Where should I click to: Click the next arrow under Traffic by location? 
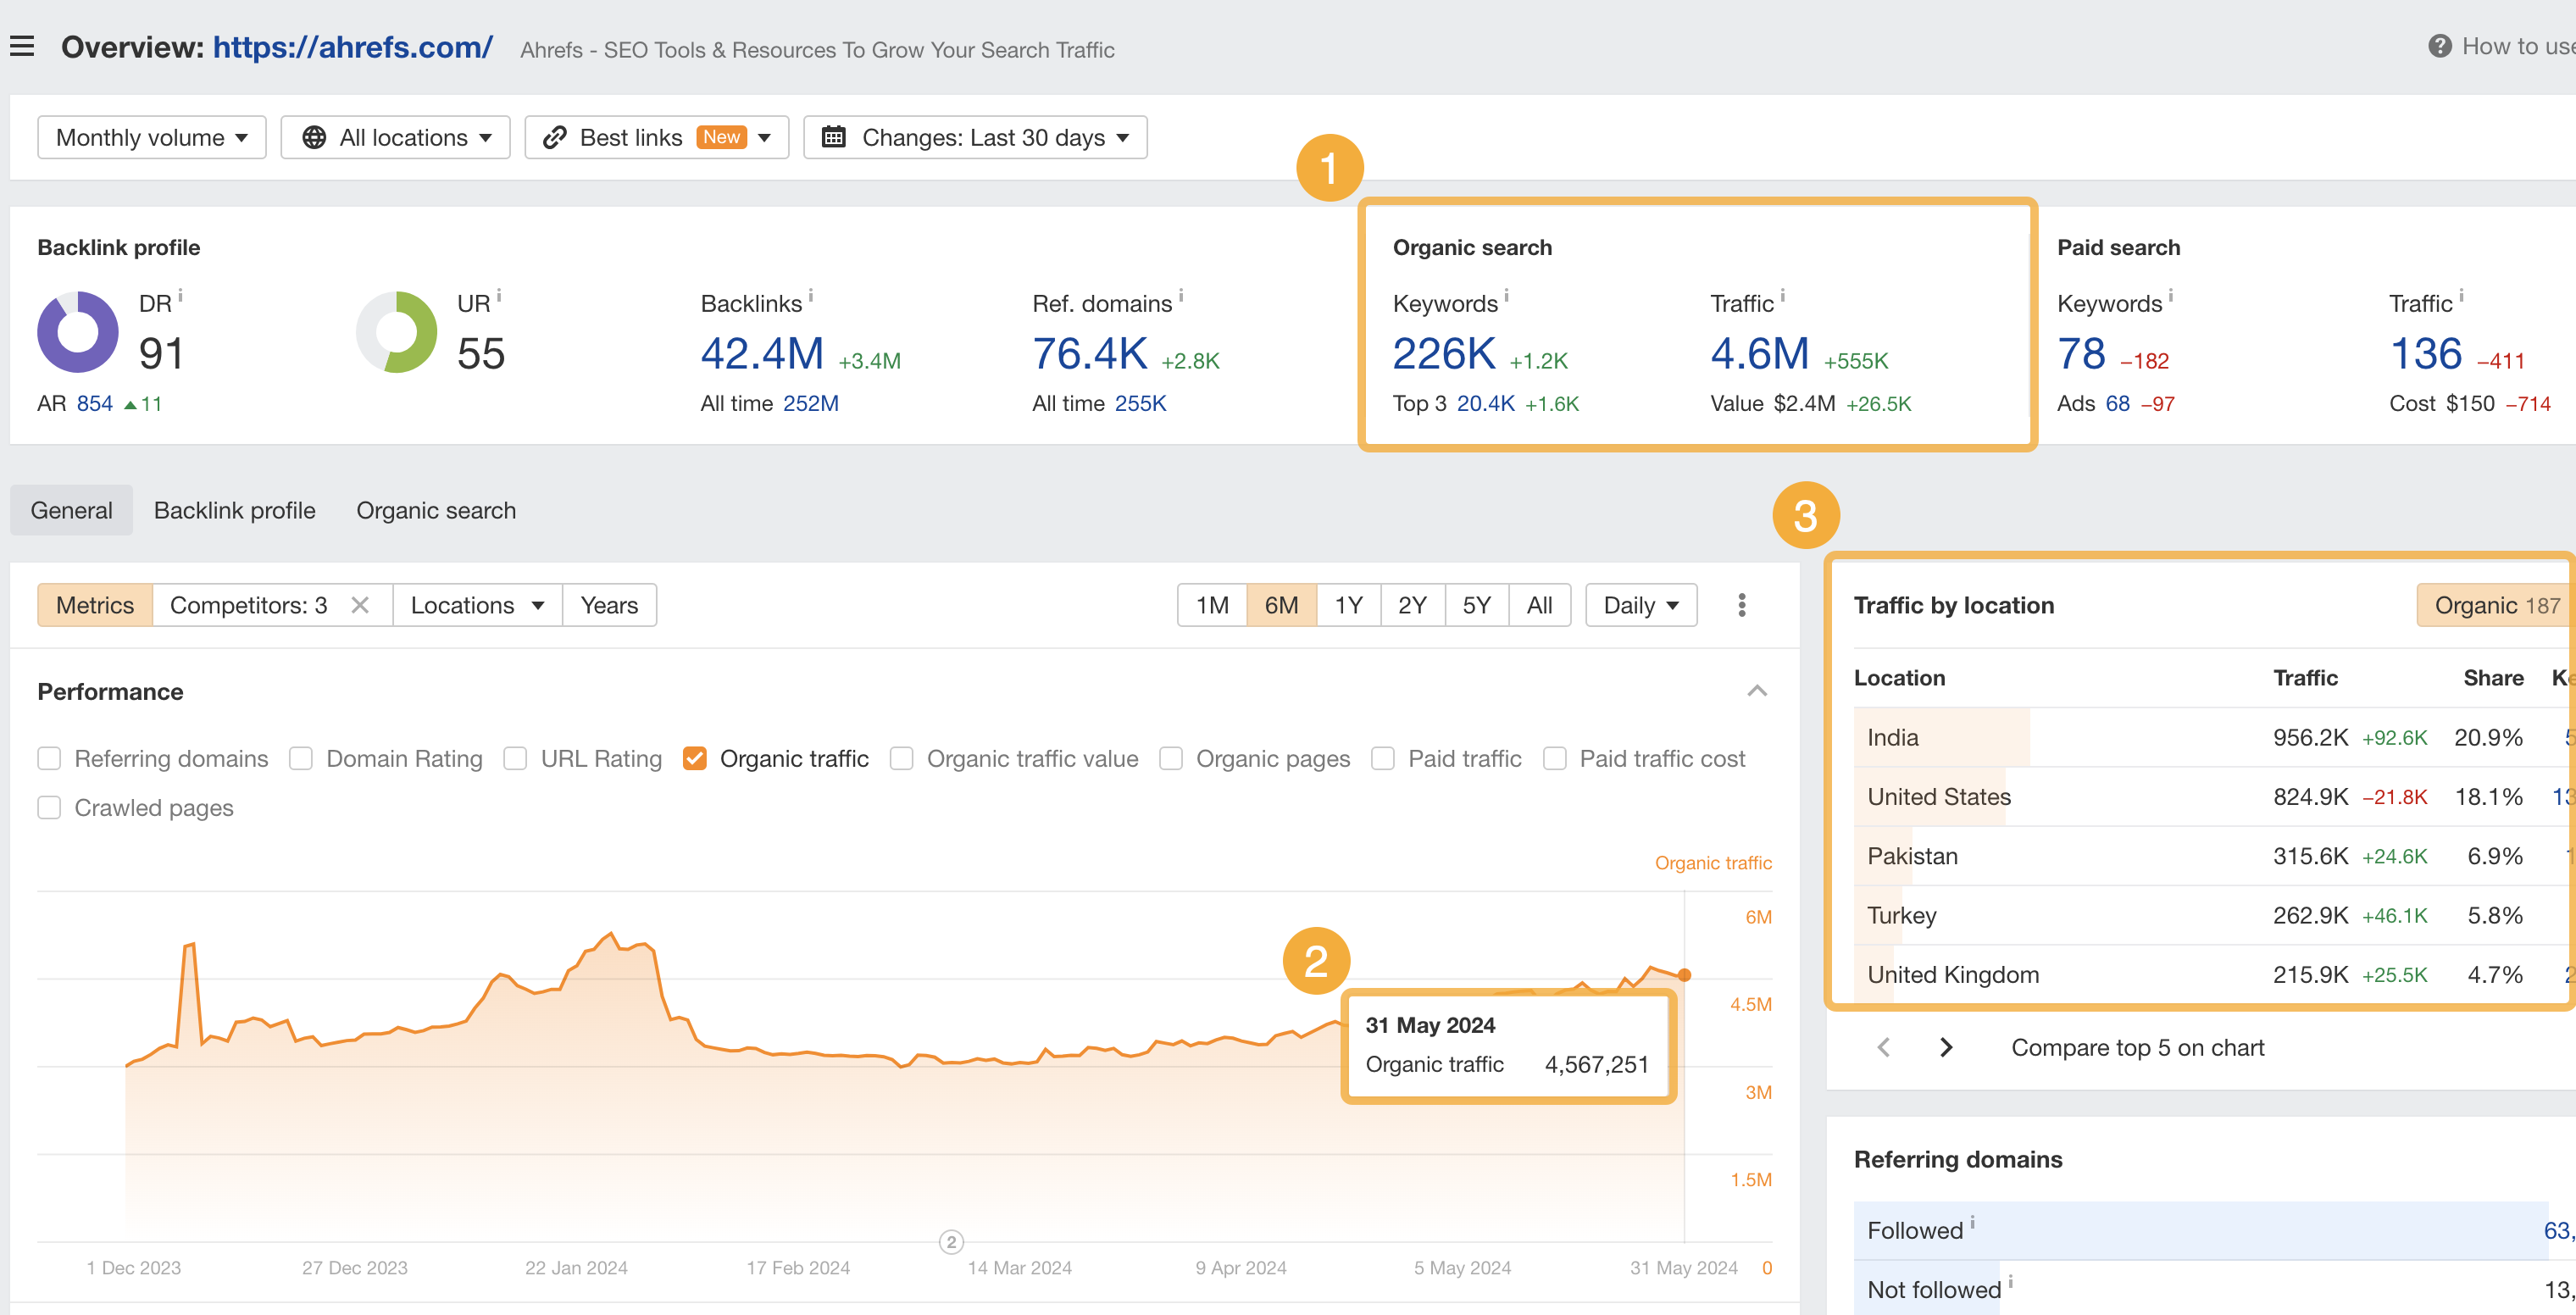tap(1946, 1047)
